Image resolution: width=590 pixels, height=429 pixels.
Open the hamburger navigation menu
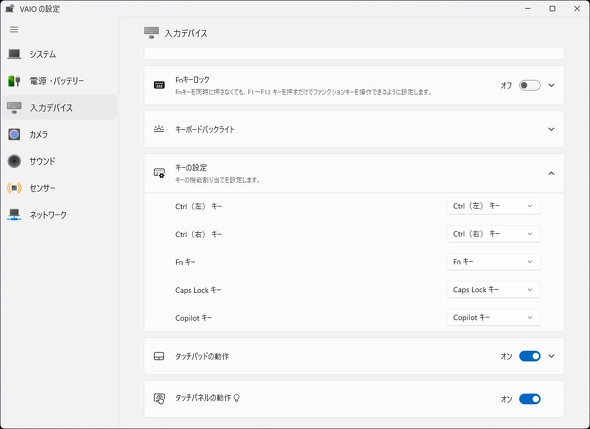pos(14,29)
